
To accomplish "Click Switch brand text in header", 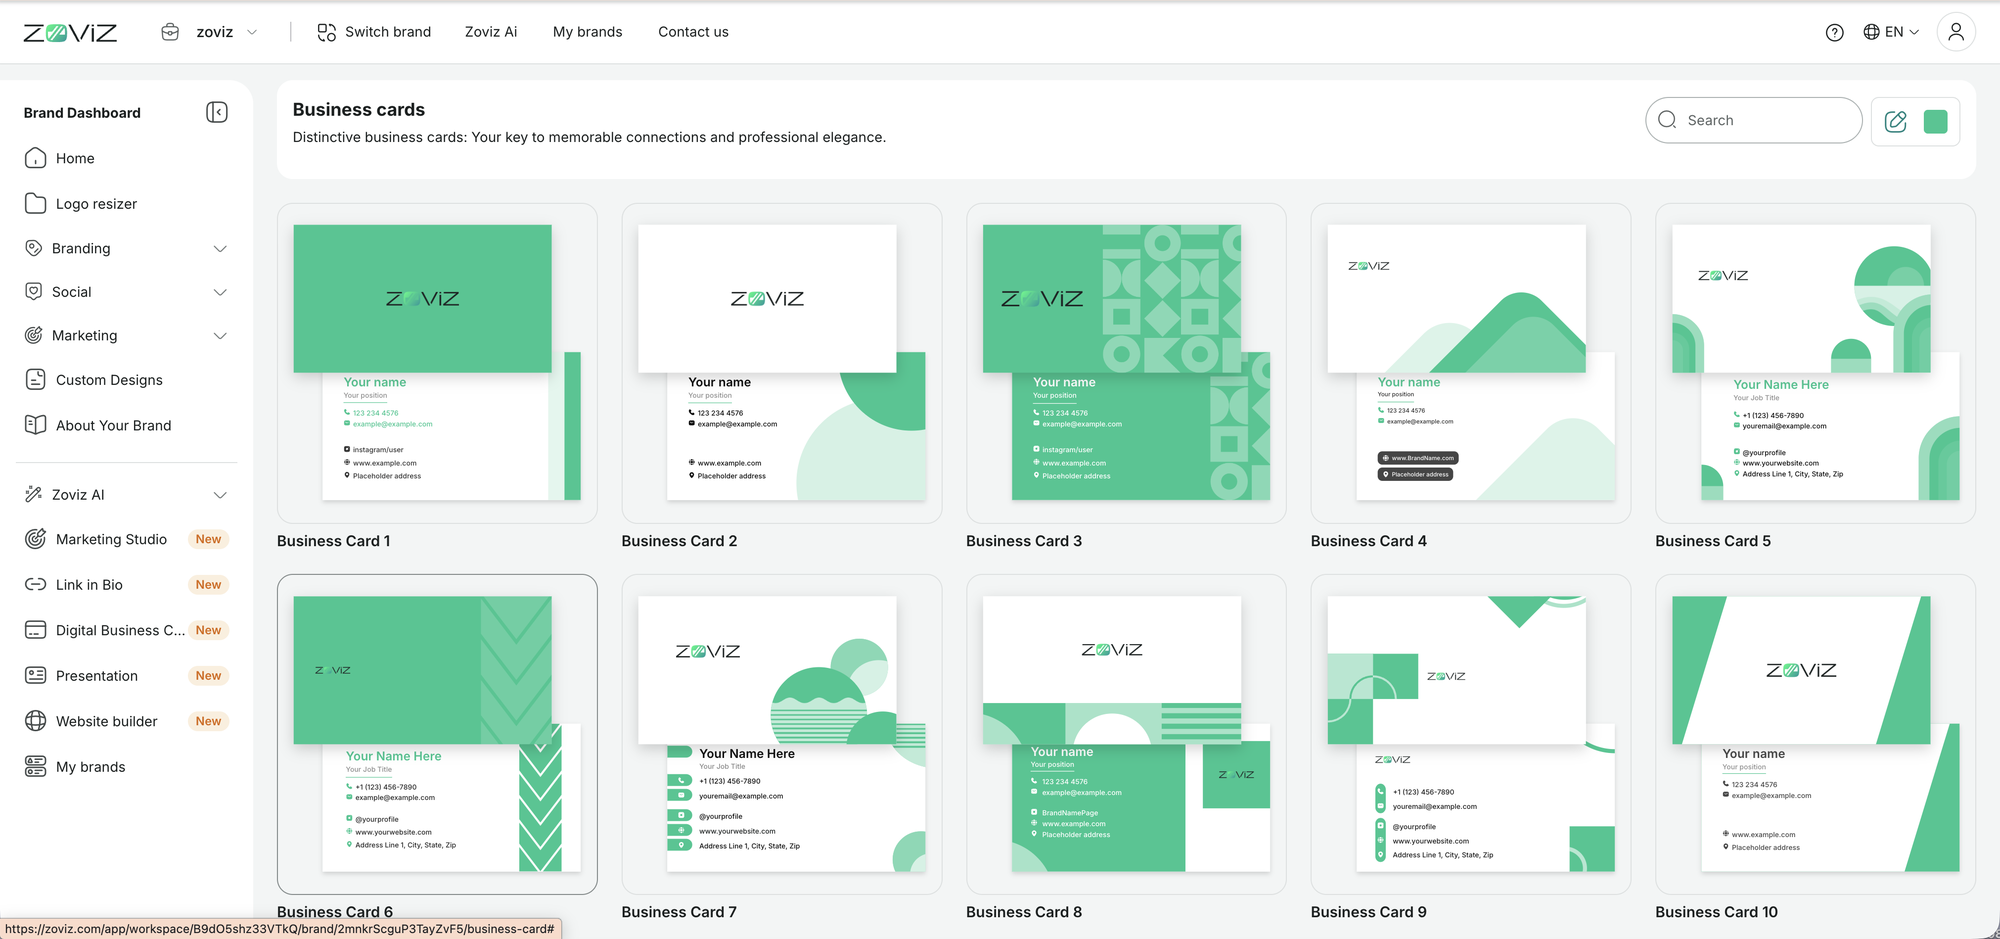I will (x=388, y=32).
